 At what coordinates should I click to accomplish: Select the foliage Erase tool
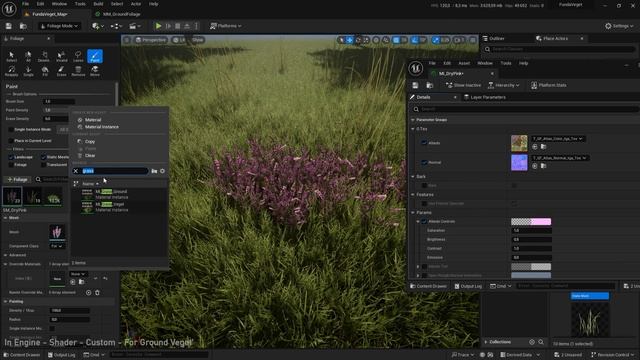(61, 71)
